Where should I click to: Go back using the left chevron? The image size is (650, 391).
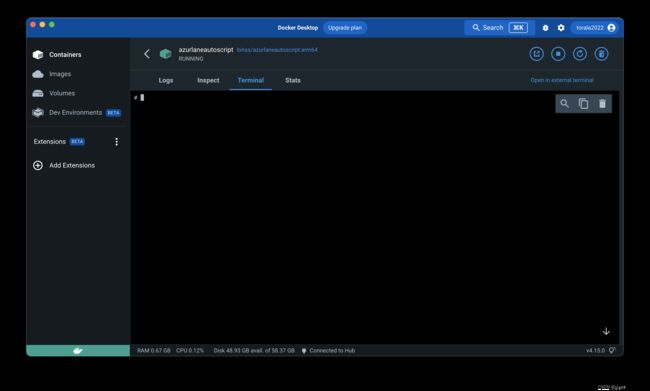click(147, 54)
